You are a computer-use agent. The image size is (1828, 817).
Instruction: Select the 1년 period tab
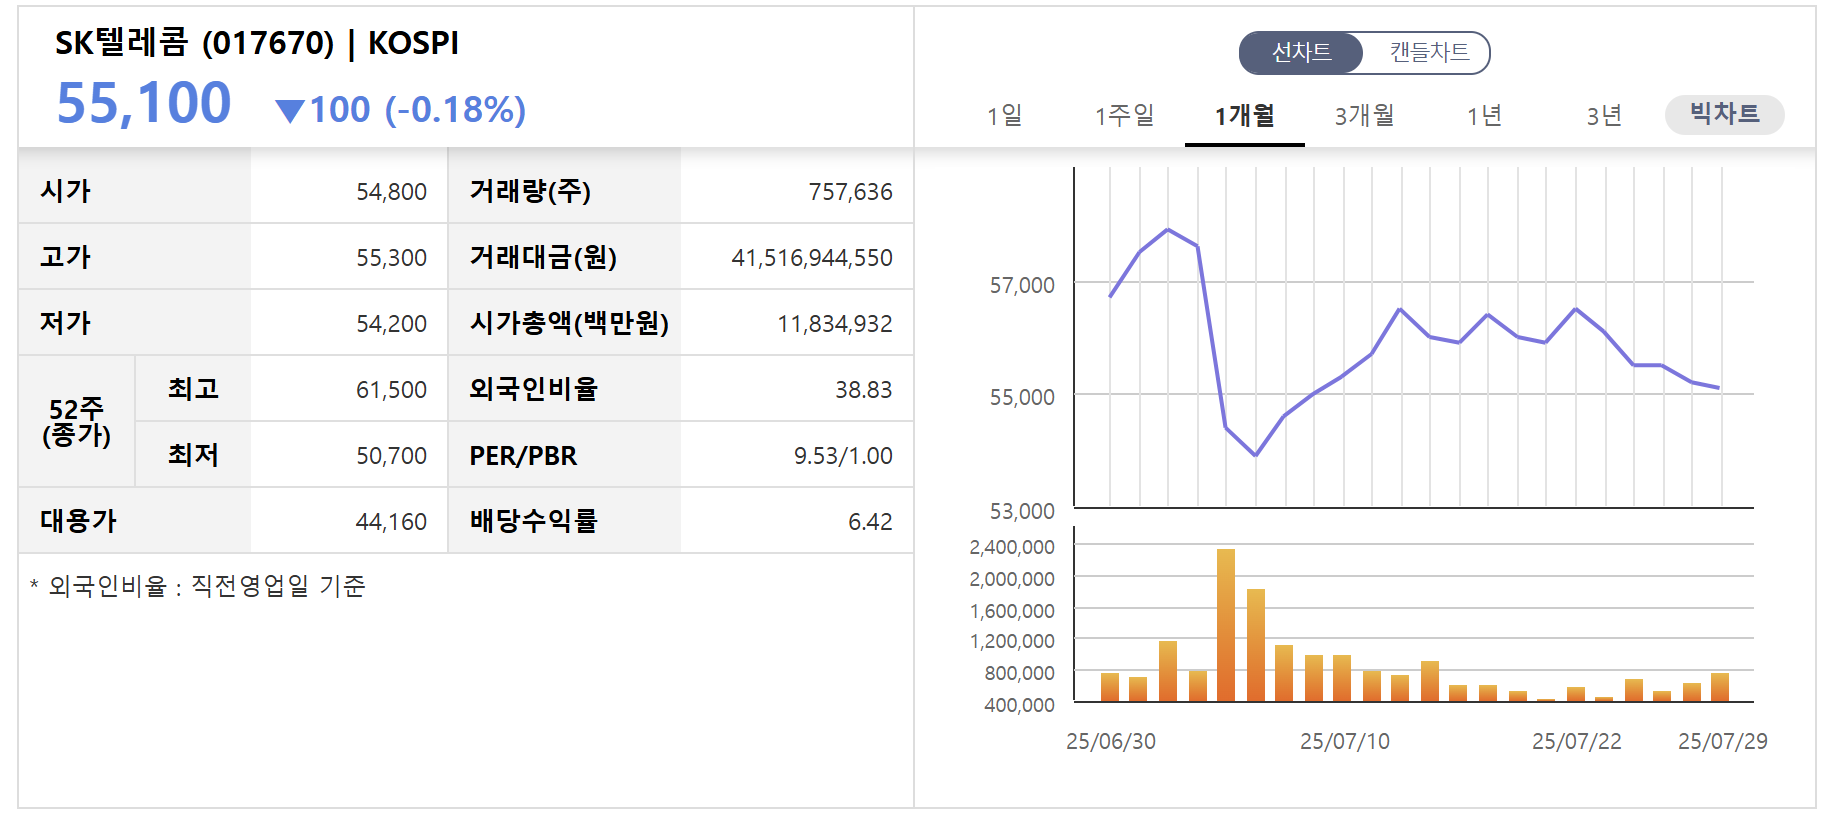click(1484, 116)
